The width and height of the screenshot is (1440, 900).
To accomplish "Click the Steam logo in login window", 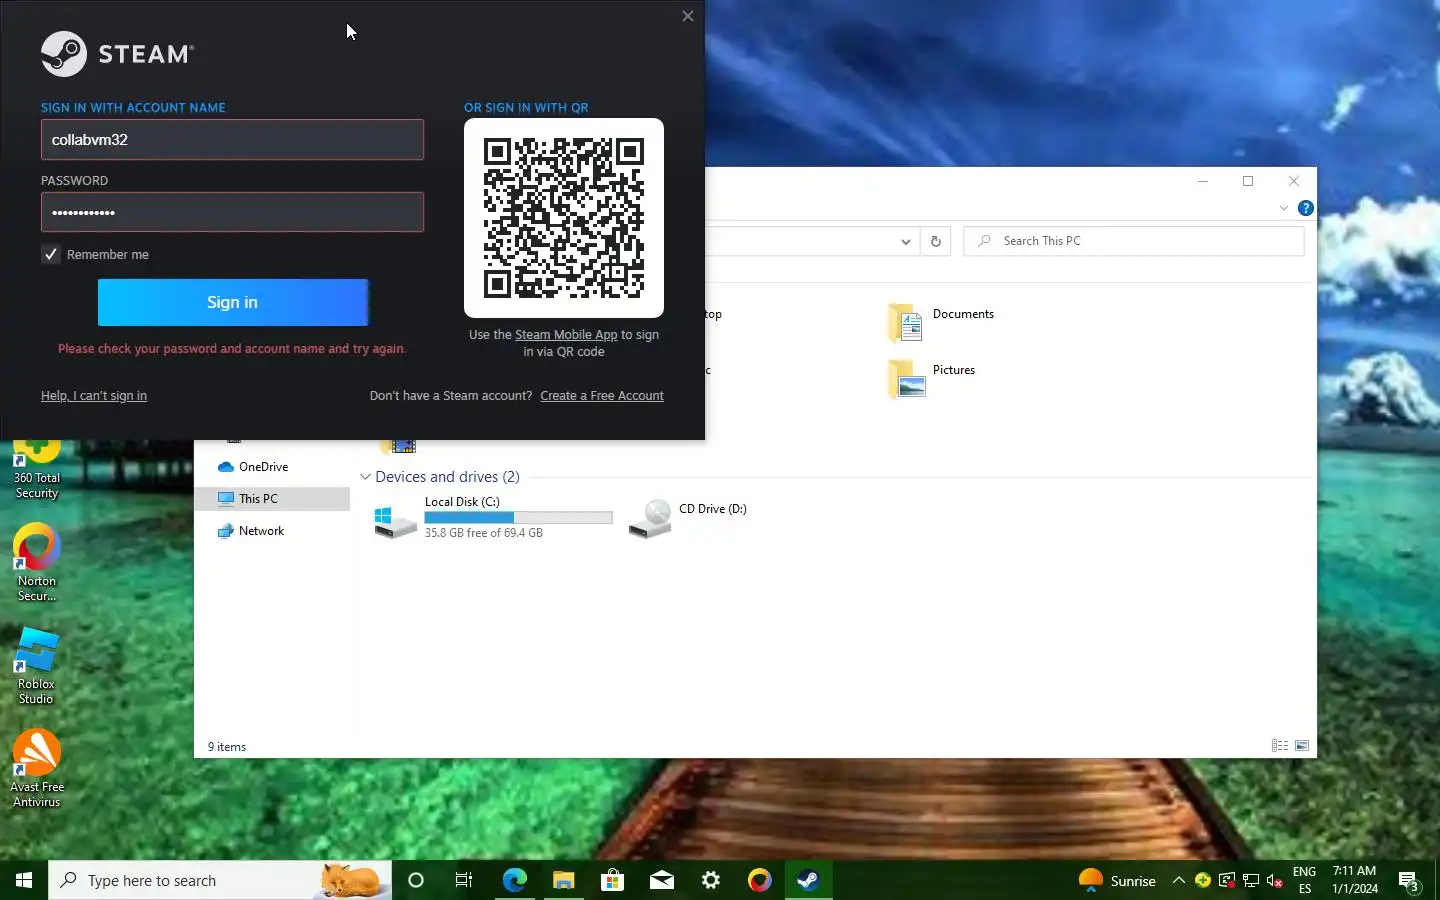I will click(117, 54).
